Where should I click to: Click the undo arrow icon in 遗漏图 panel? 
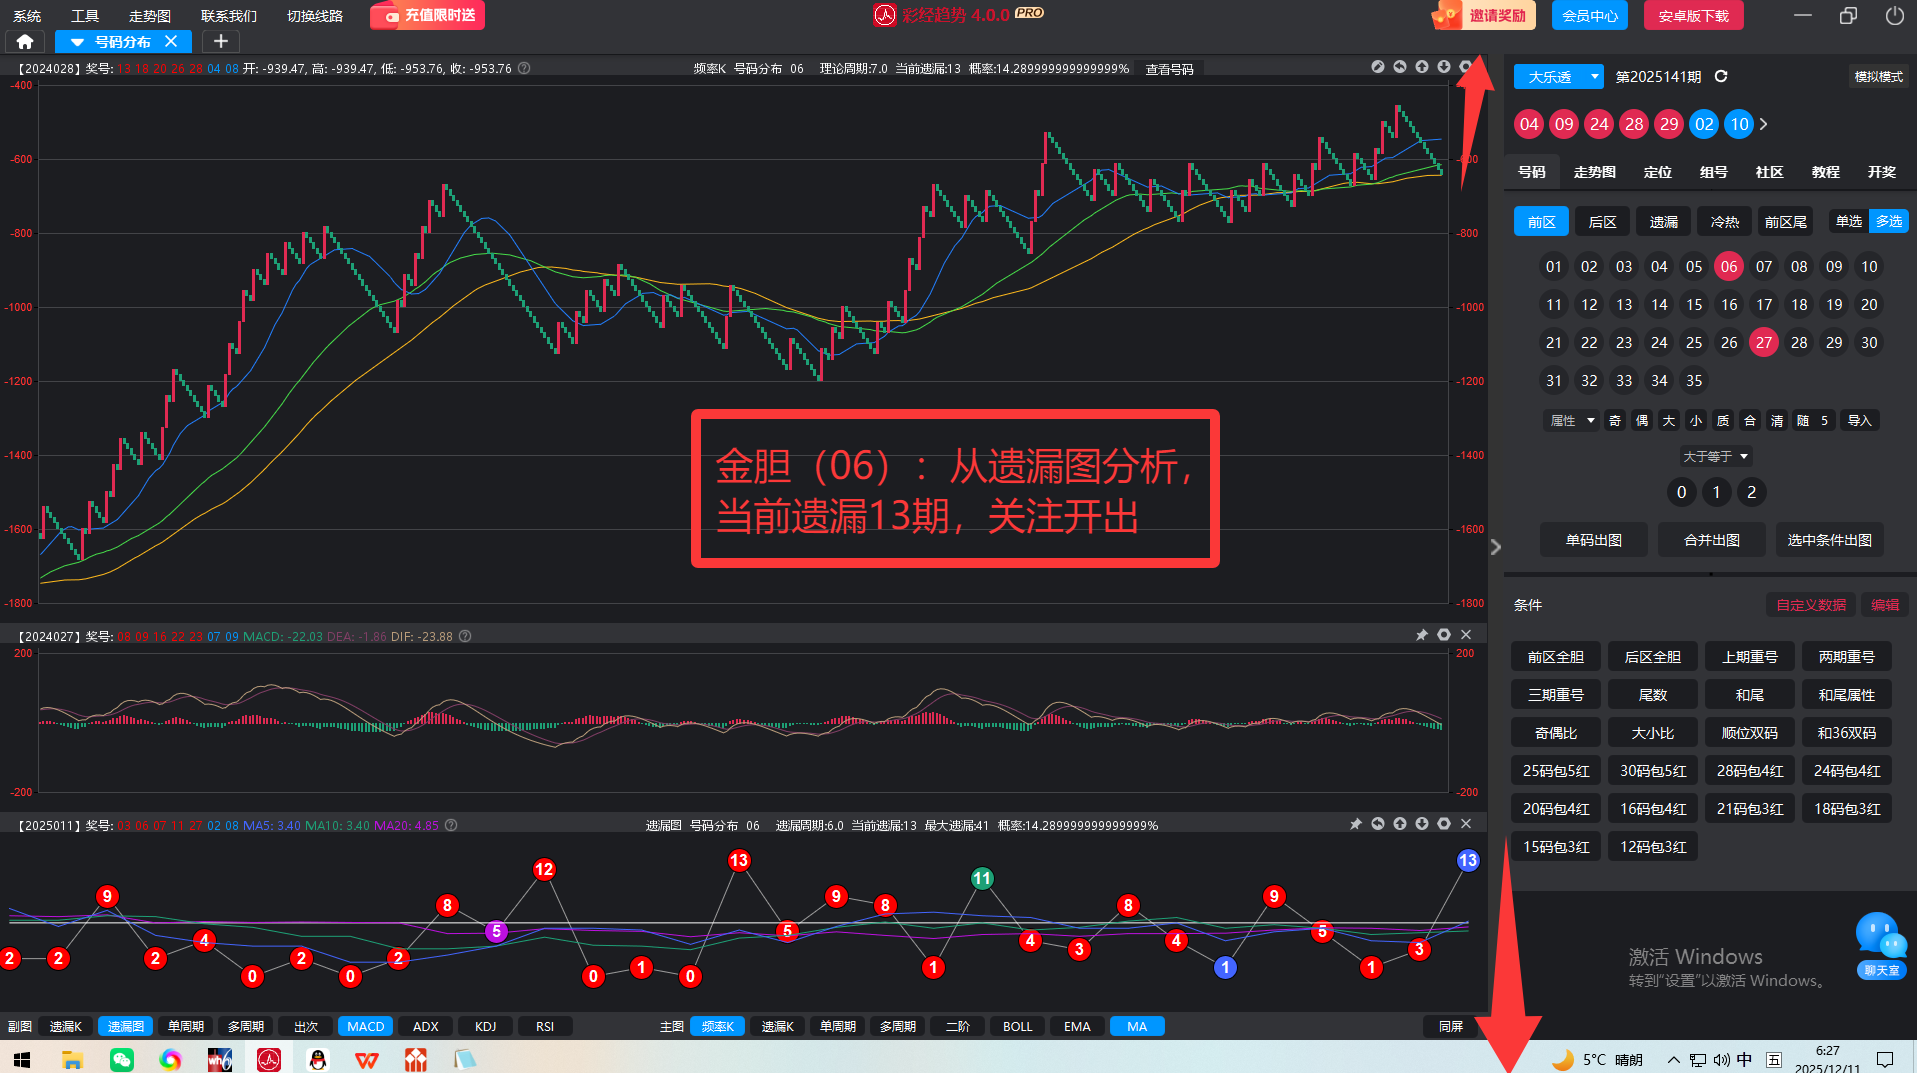pyautogui.click(x=1378, y=824)
